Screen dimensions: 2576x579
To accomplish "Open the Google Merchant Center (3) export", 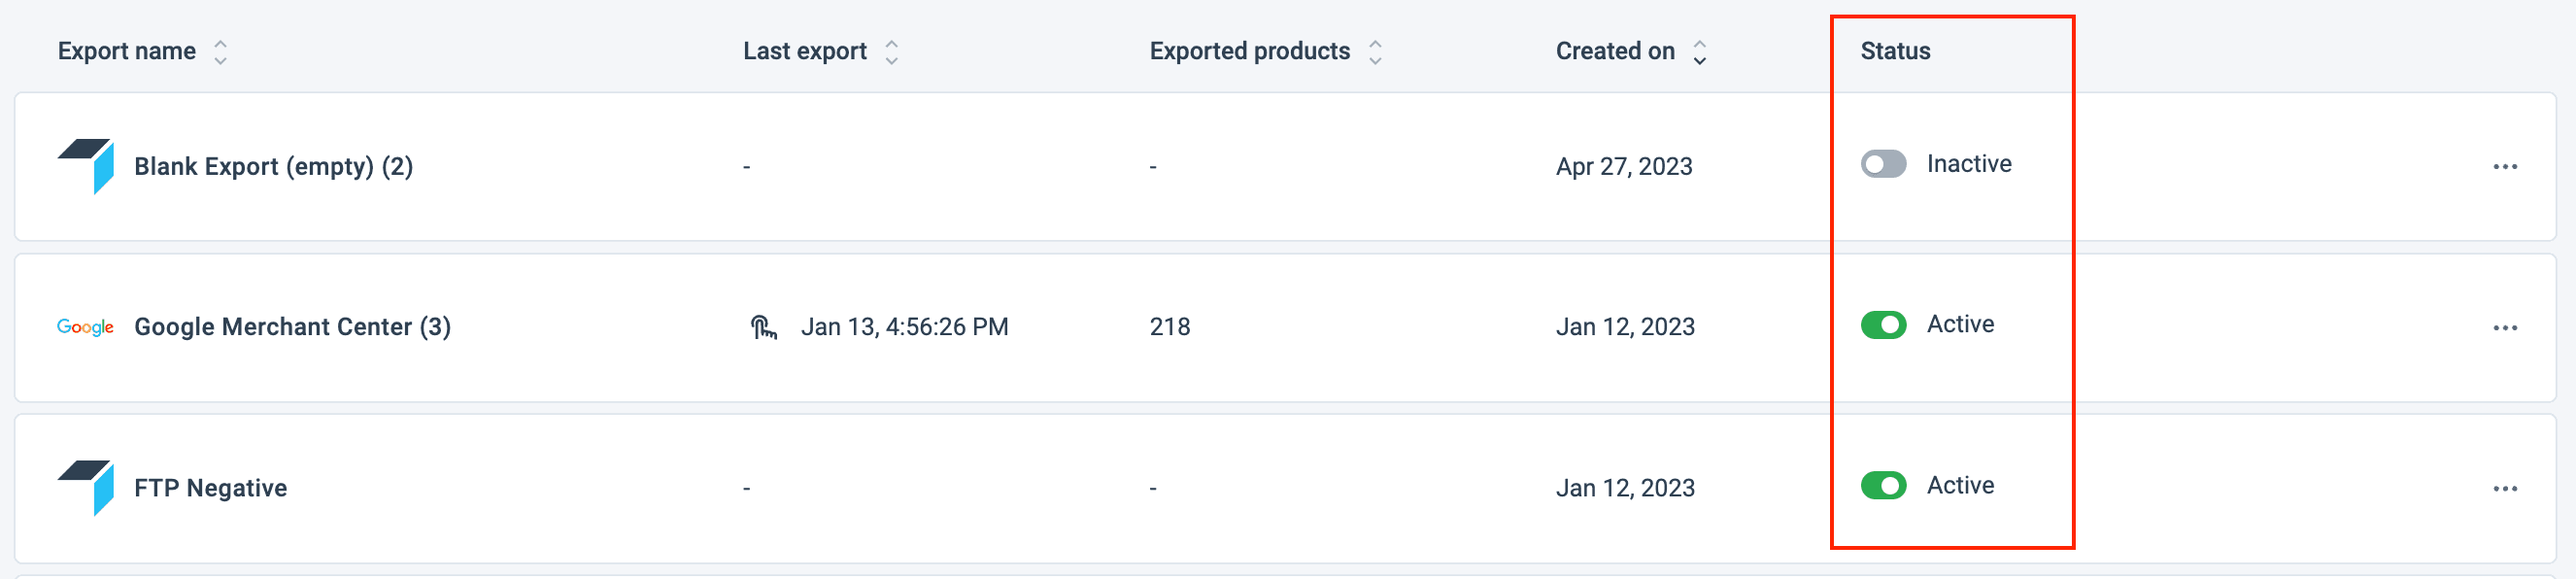I will tap(292, 327).
